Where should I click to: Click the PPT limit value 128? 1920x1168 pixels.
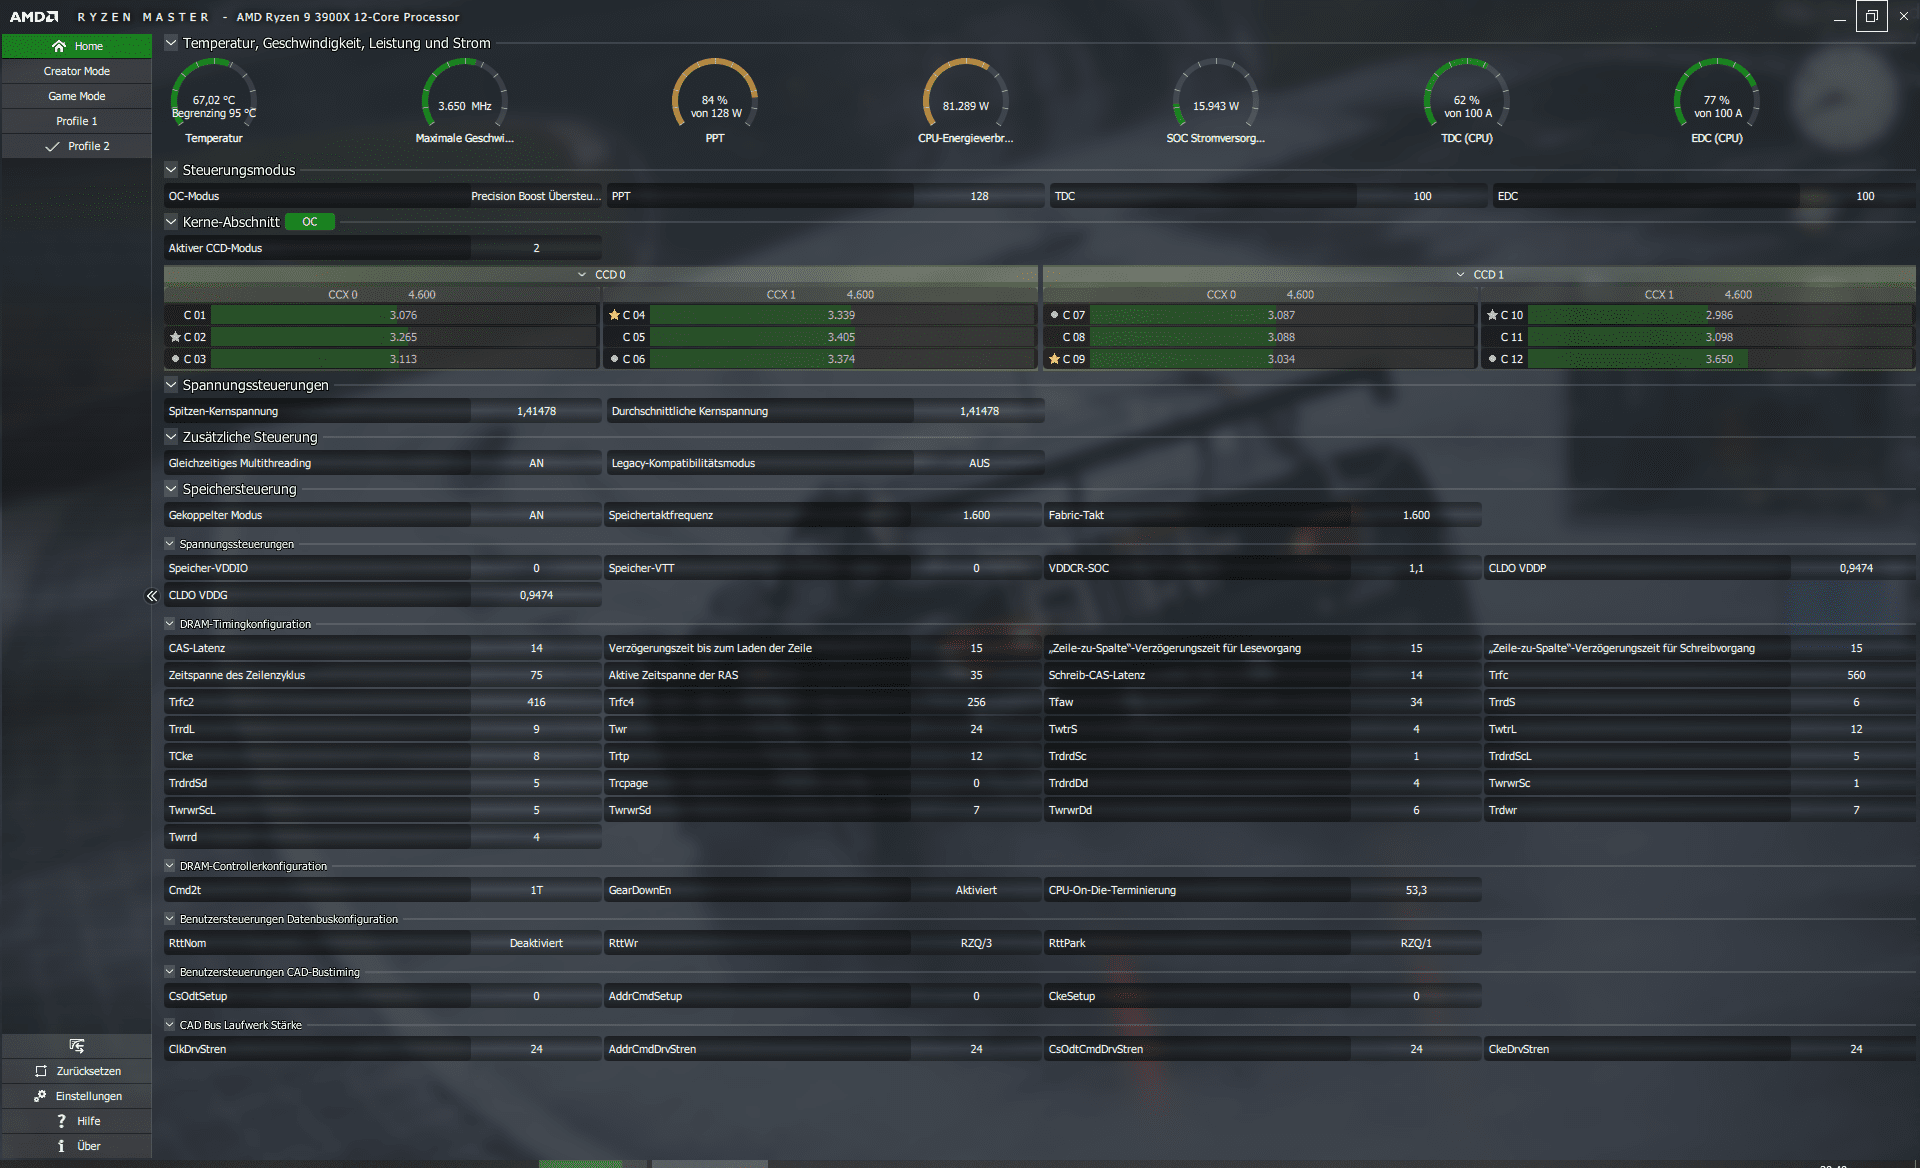pos(979,196)
